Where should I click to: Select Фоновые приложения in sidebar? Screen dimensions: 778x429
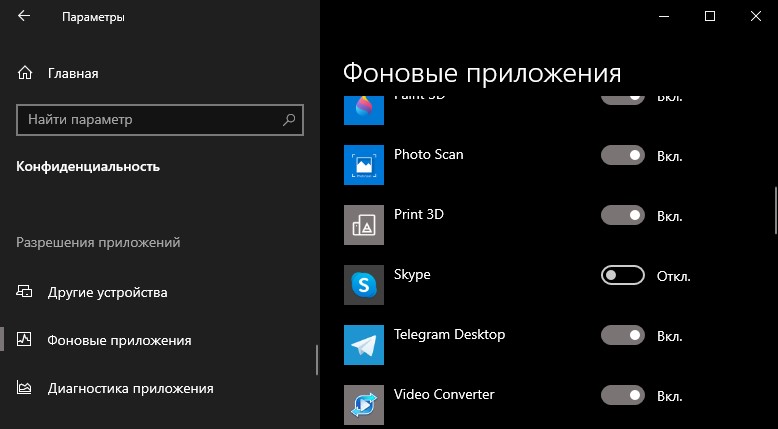tap(119, 340)
